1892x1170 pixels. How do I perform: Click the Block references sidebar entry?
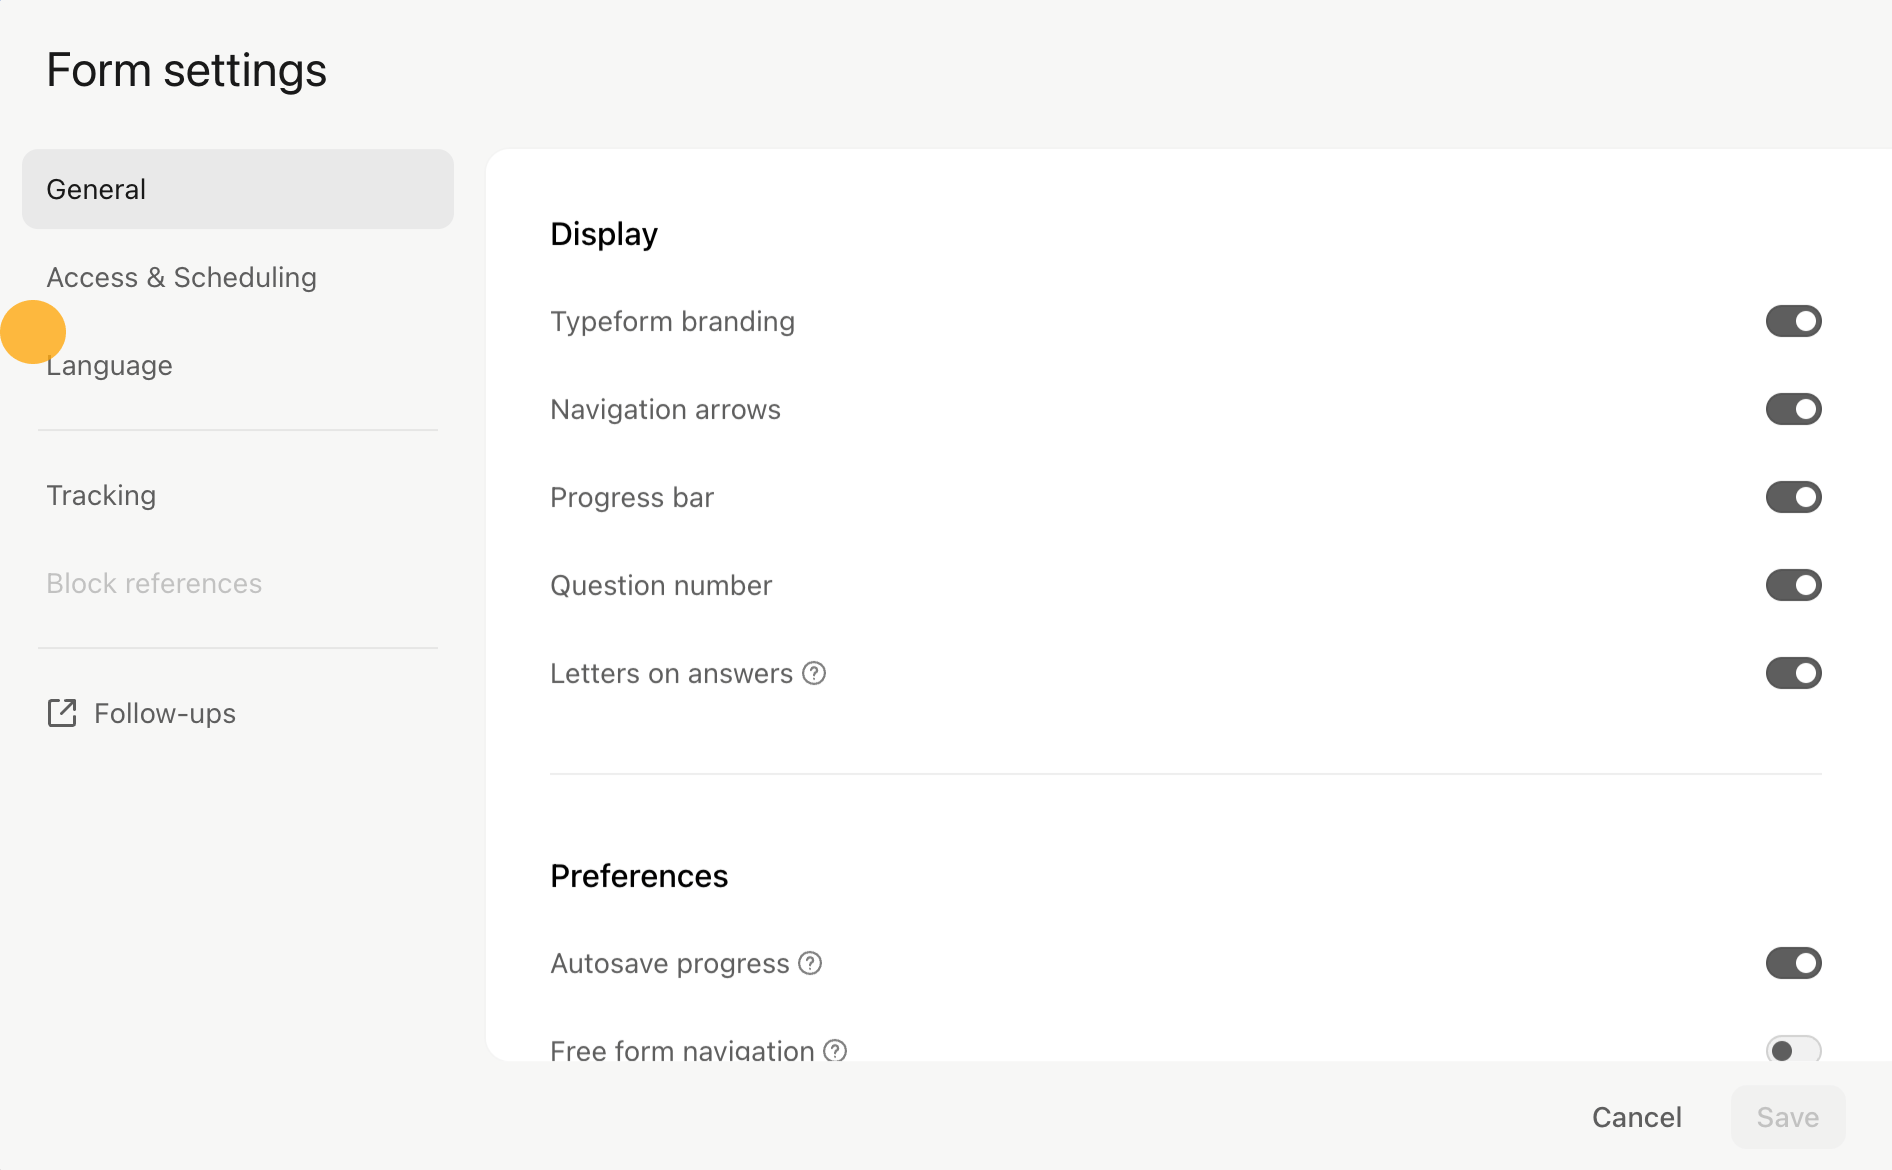pos(154,583)
